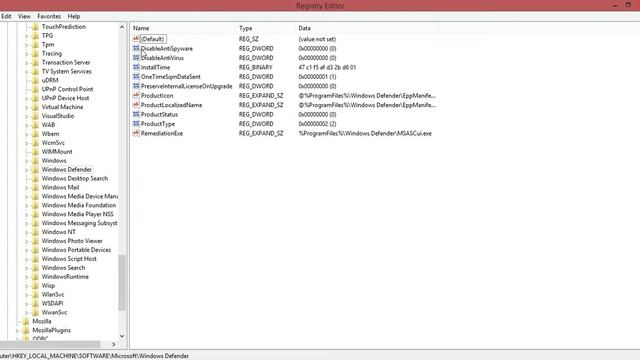640x360 pixels.
Task: Click the Virtual Machine folder icon
Action: click(x=35, y=107)
